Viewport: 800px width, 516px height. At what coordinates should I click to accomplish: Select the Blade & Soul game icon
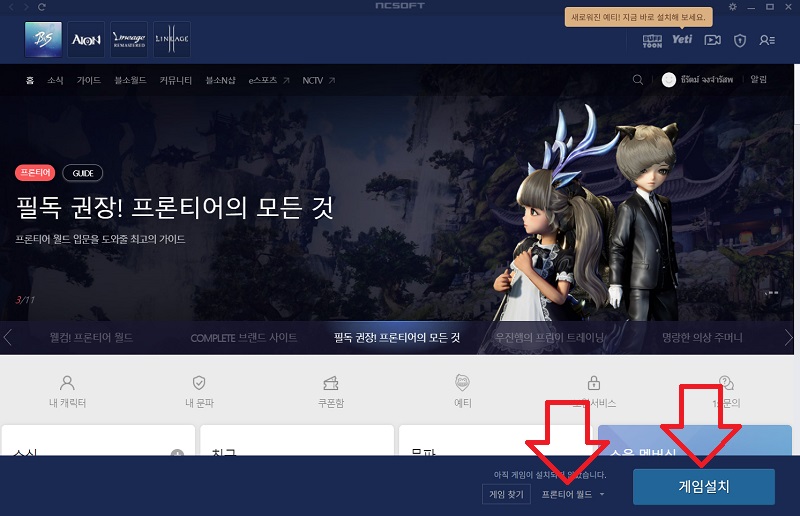point(42,39)
